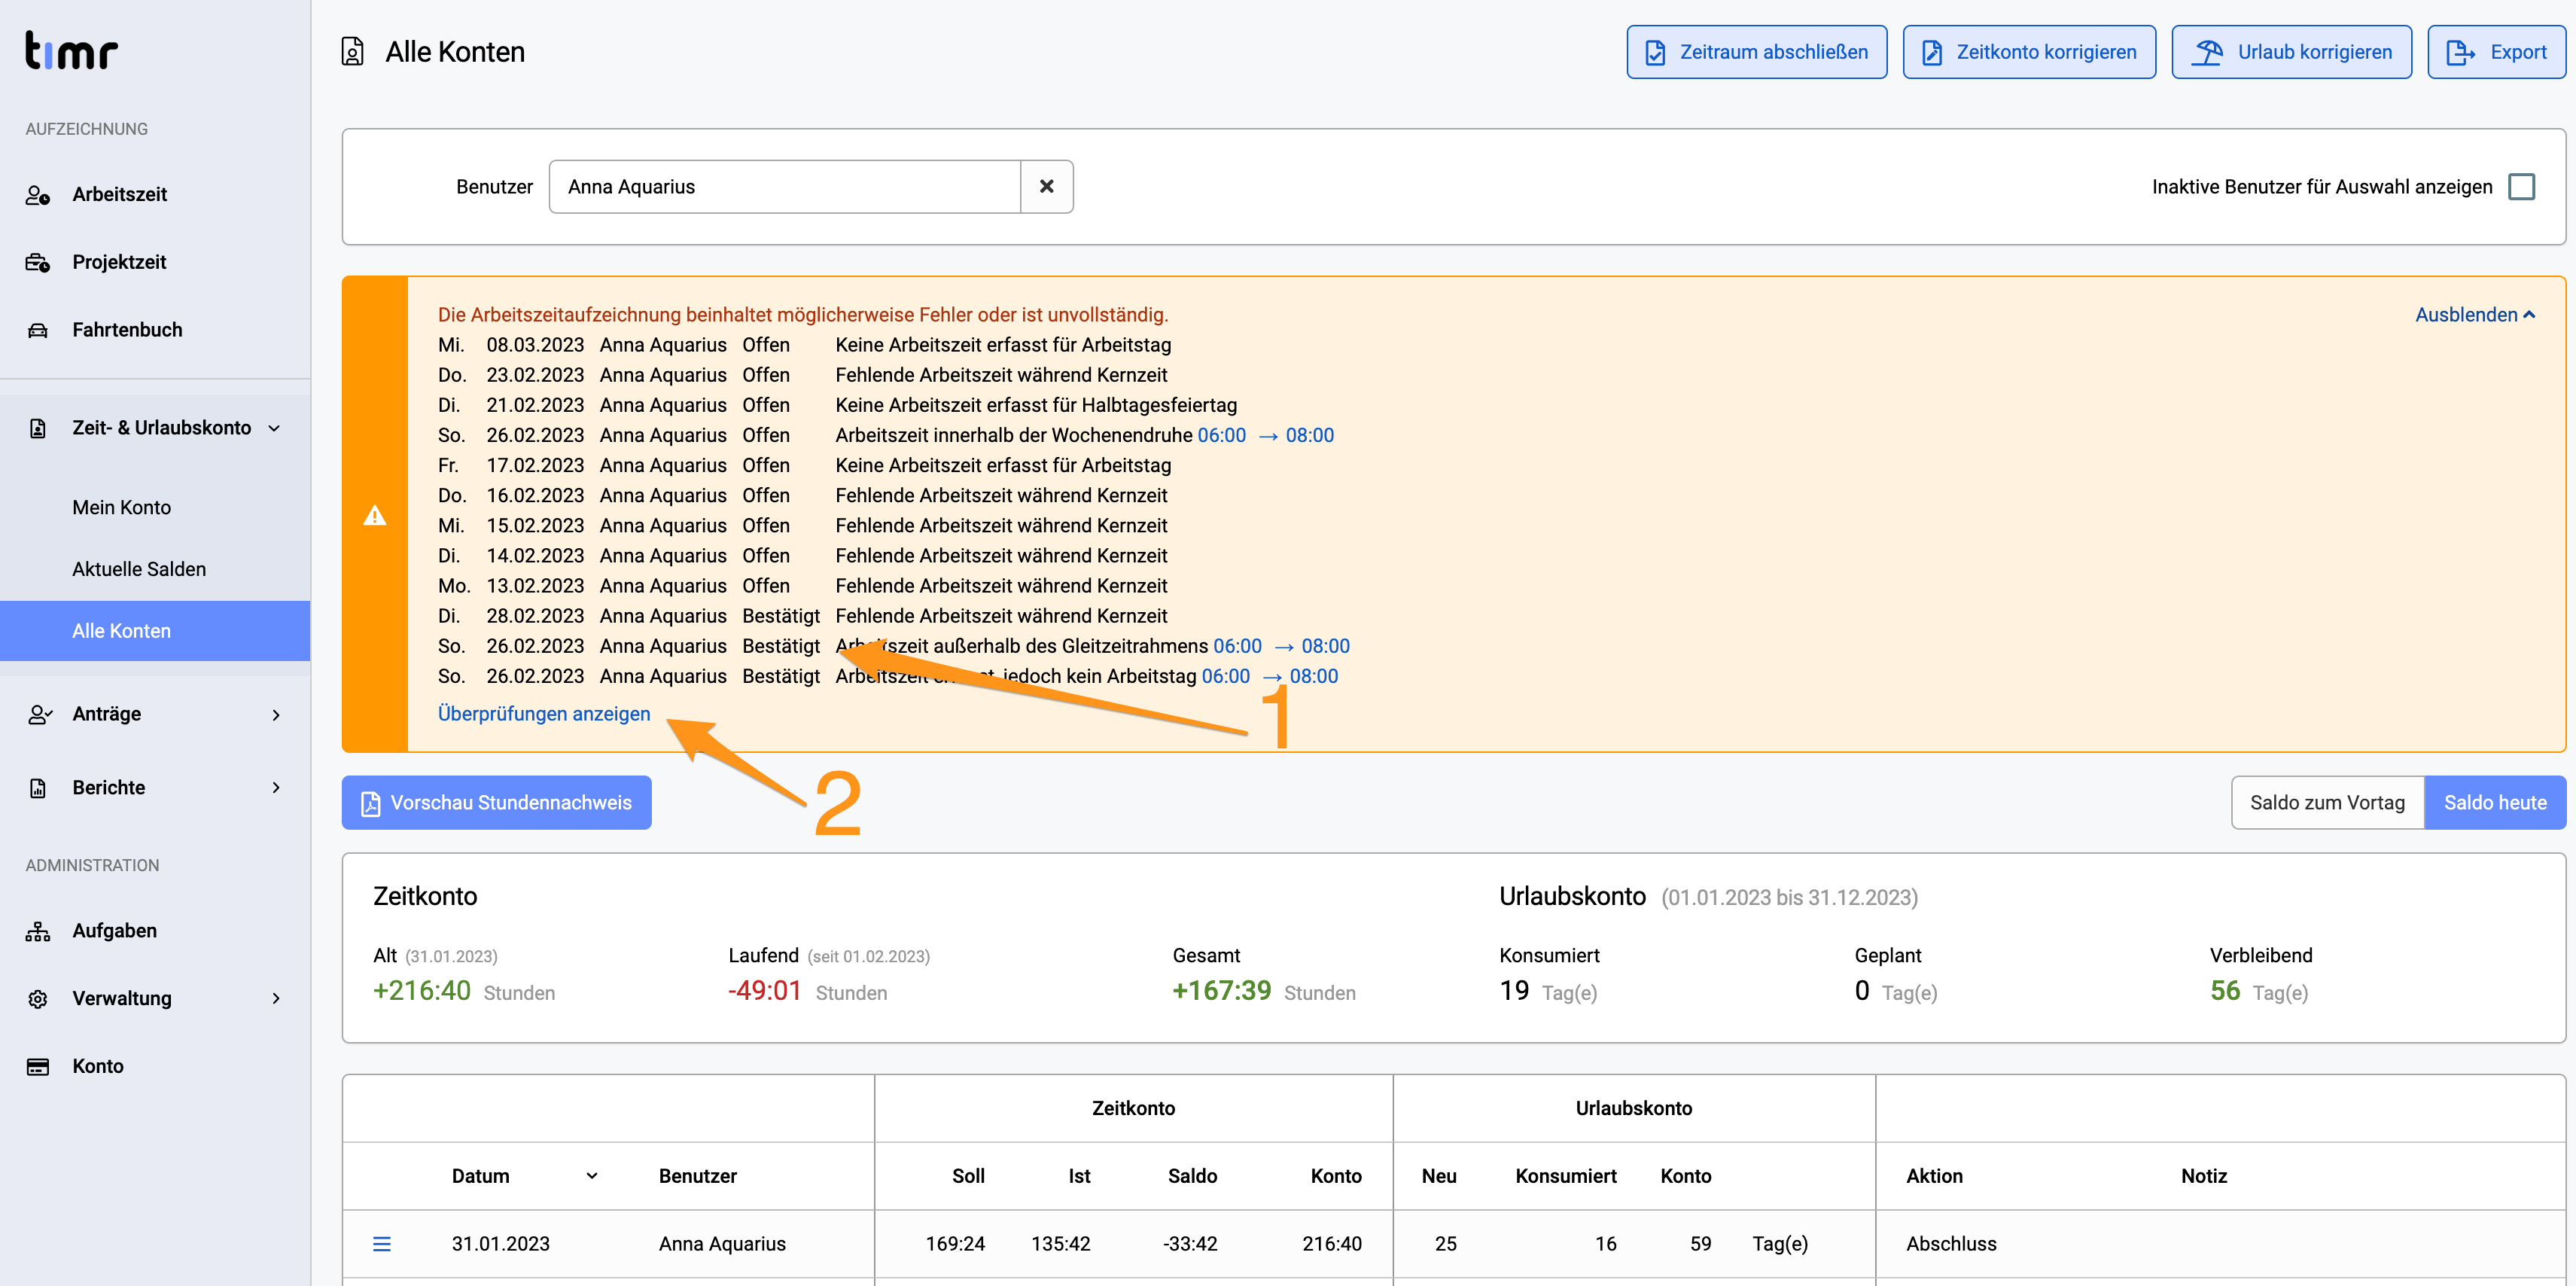Click the 56 Verbleibend vacation days
The height and width of the screenshot is (1286, 2576).
(x=2225, y=990)
